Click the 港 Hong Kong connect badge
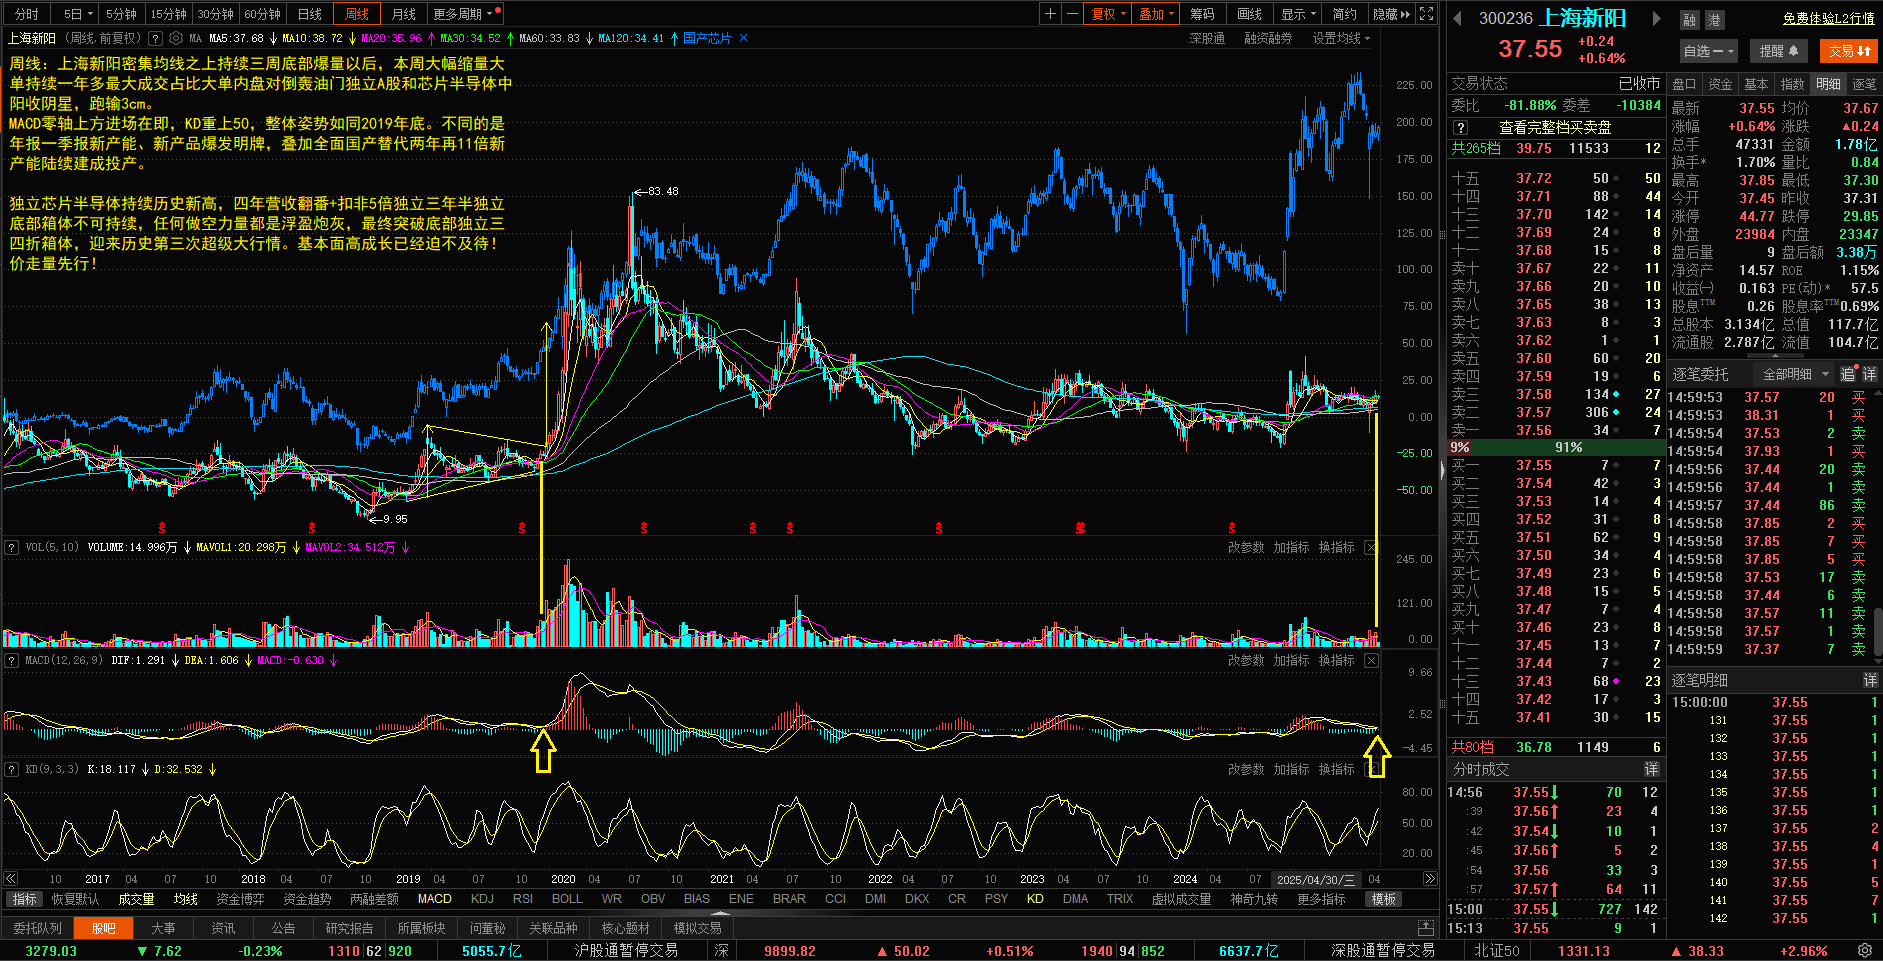This screenshot has height=961, width=1883. (1714, 20)
